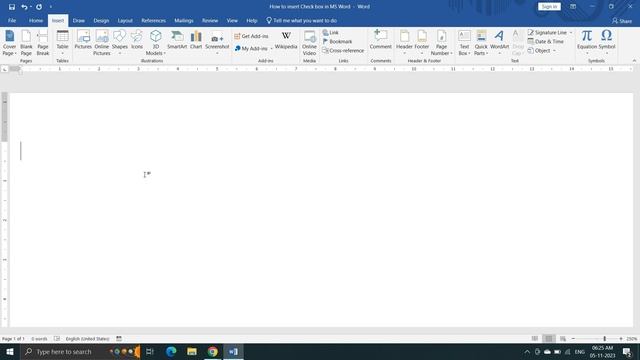Zoom in with the plus button
Image resolution: width=640 pixels, height=360 pixels.
pos(621,339)
